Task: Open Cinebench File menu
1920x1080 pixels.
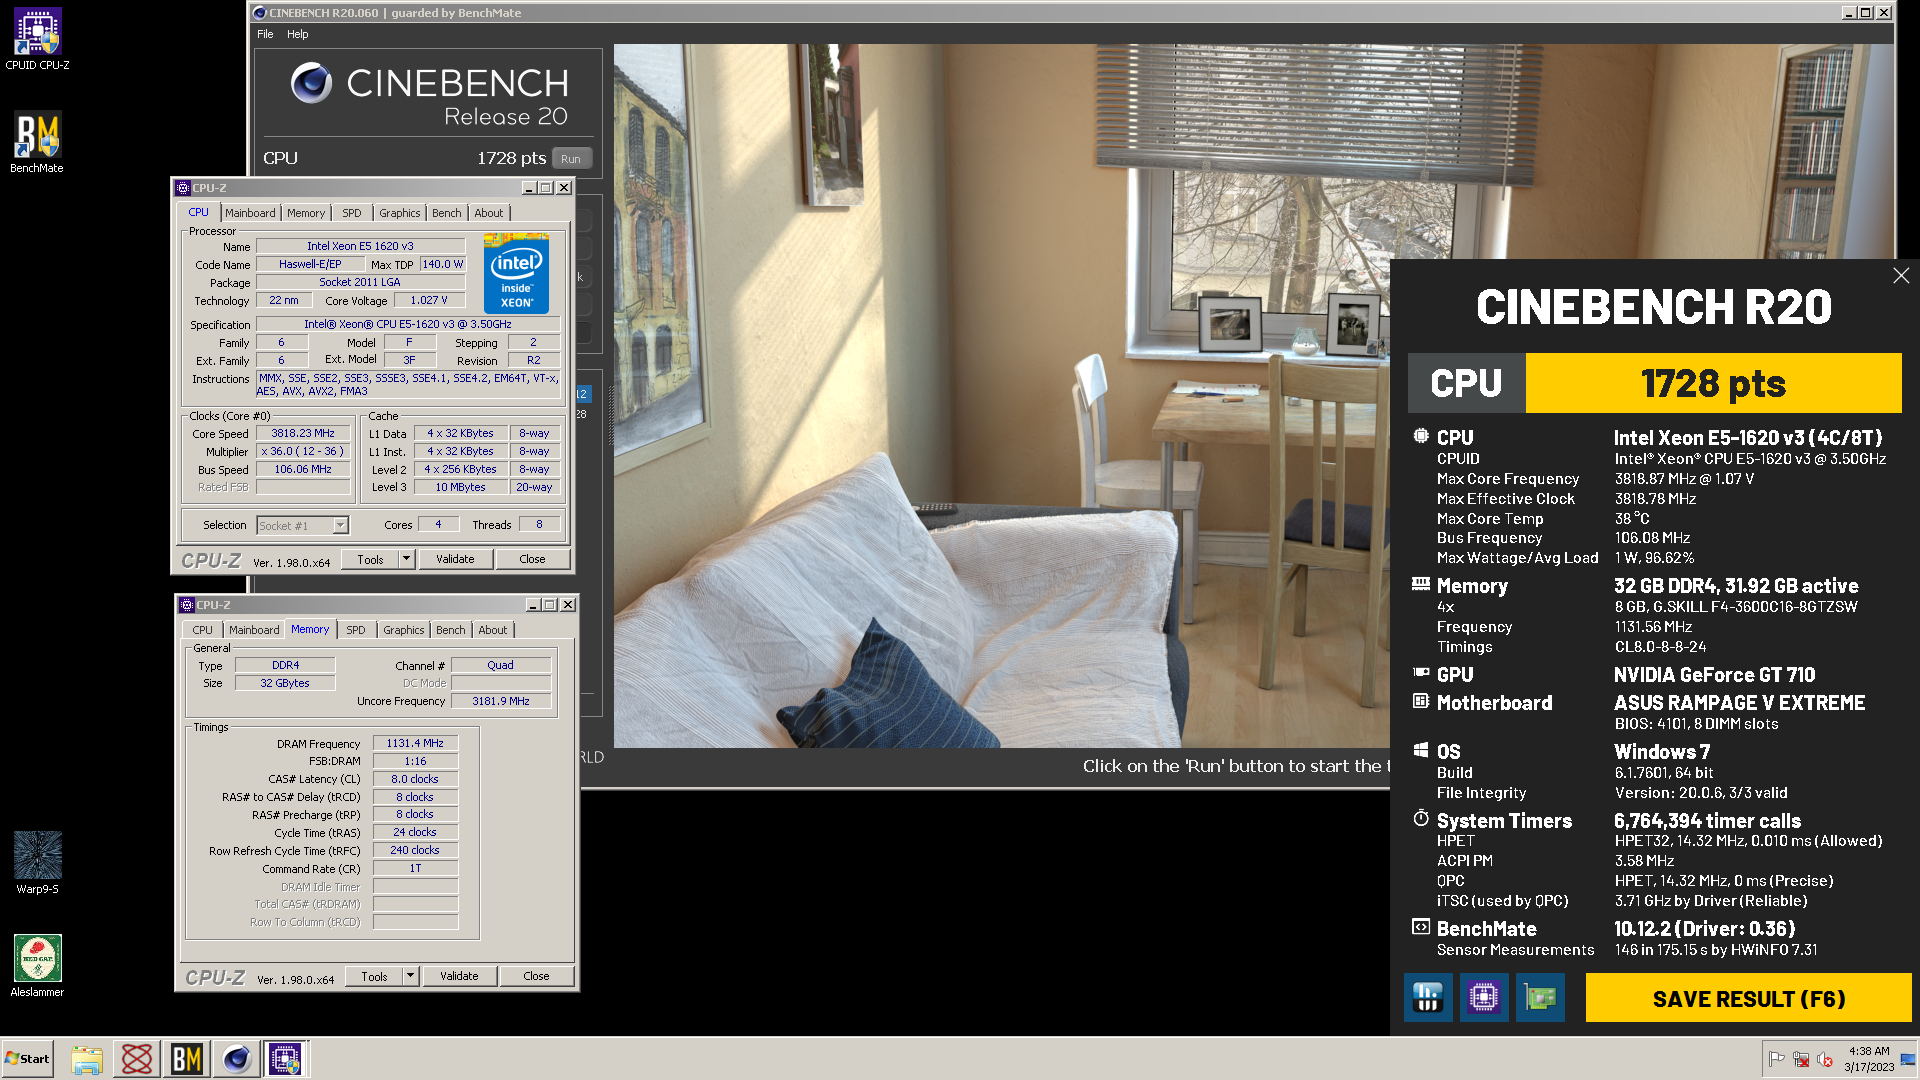Action: [265, 34]
